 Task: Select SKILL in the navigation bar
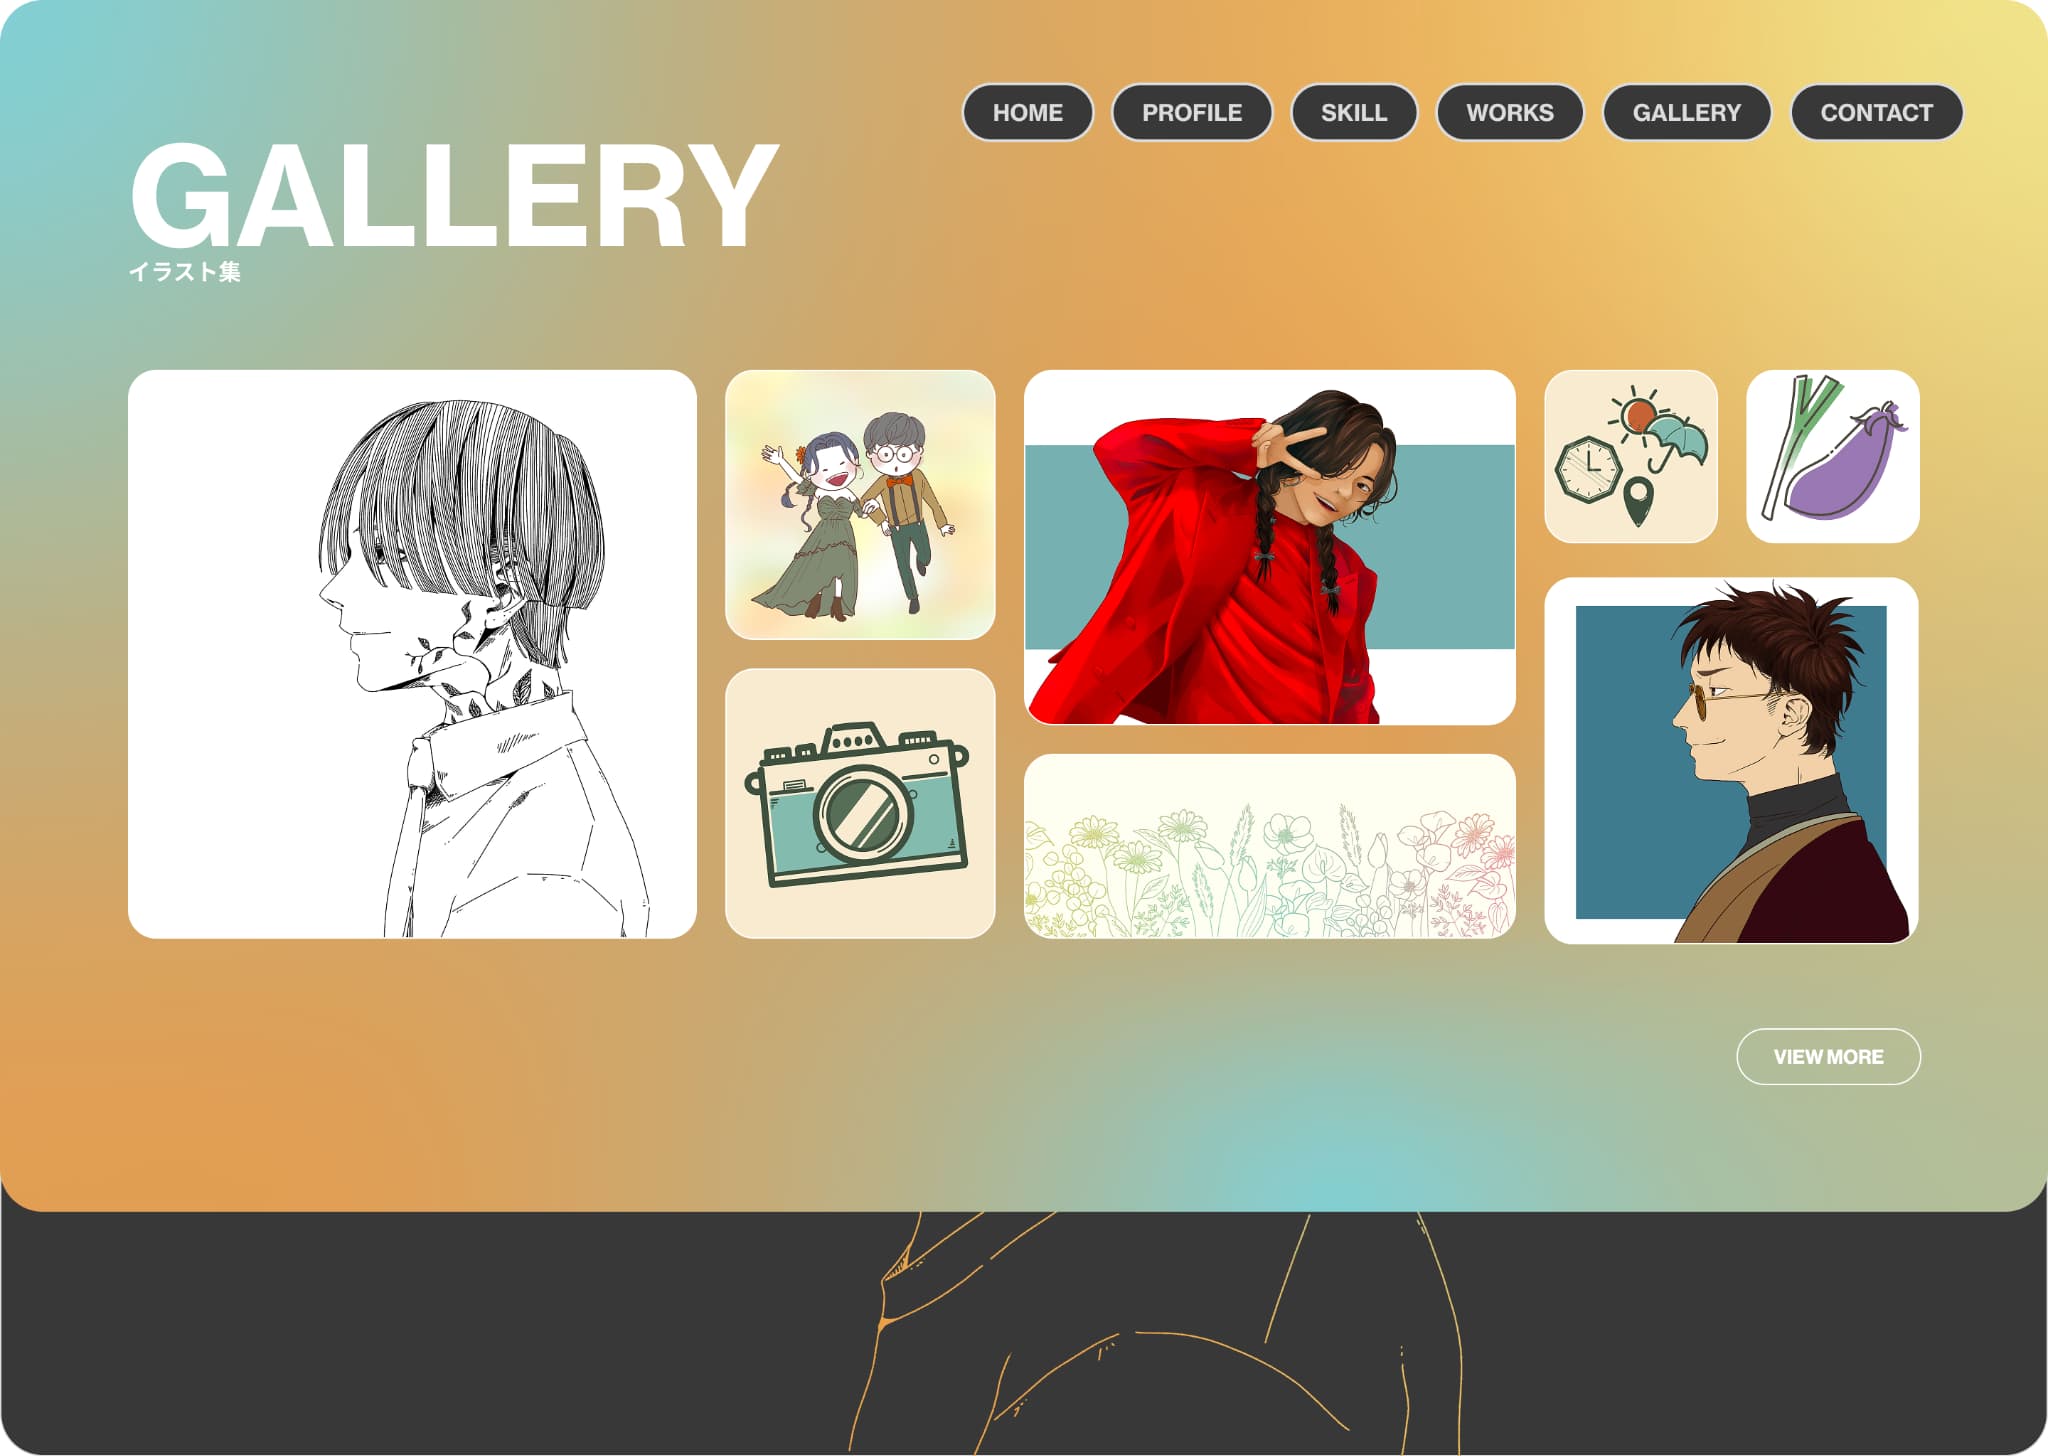[1354, 112]
